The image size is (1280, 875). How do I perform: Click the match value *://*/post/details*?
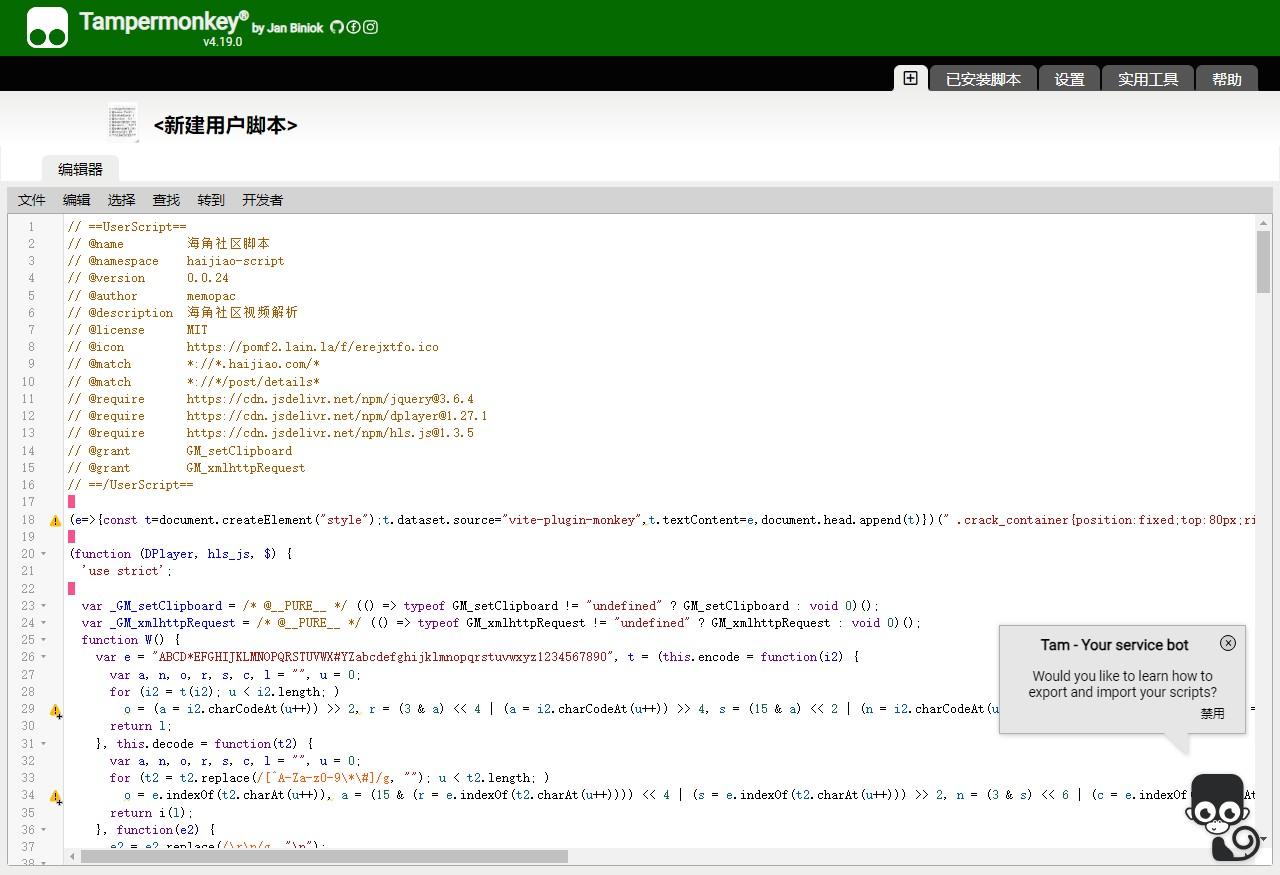tap(253, 382)
